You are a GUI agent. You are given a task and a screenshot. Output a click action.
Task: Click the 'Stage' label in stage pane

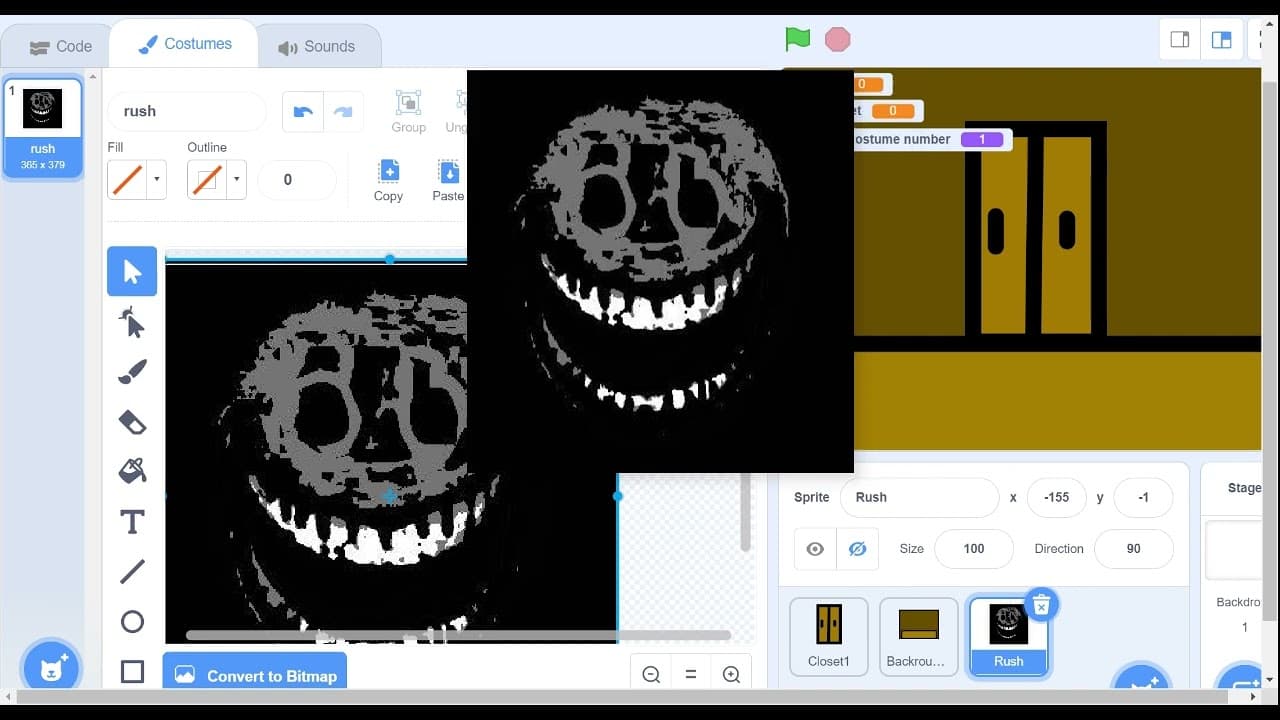coord(1244,488)
